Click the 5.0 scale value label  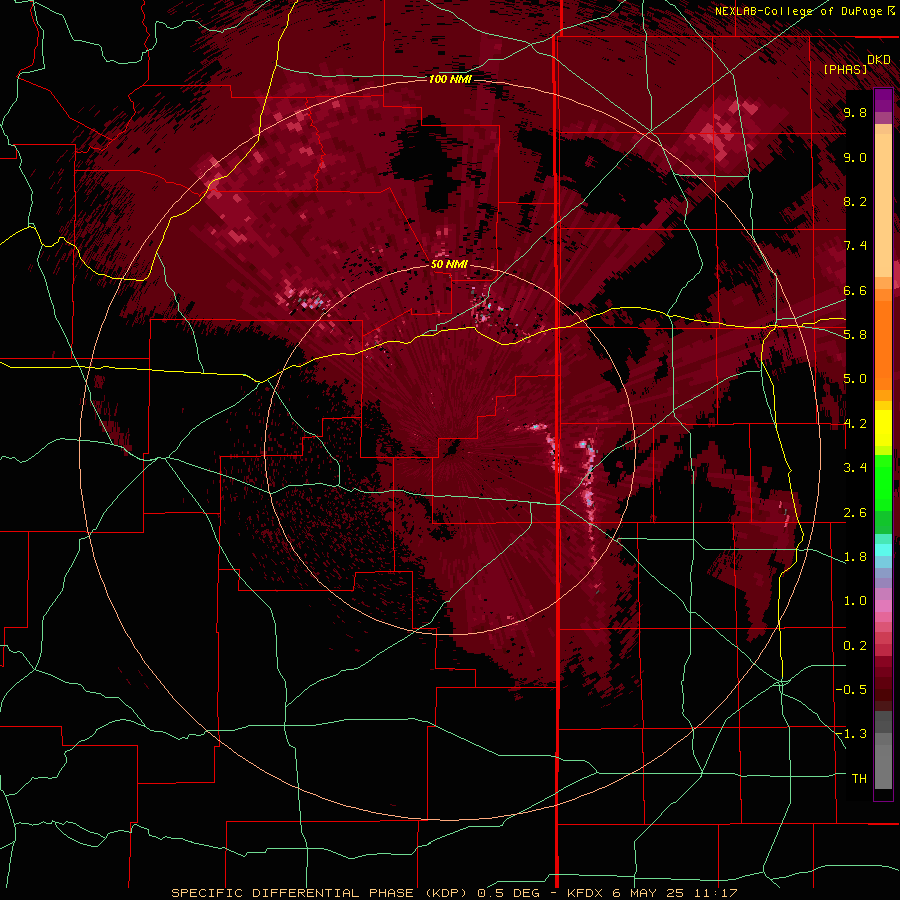[x=855, y=379]
